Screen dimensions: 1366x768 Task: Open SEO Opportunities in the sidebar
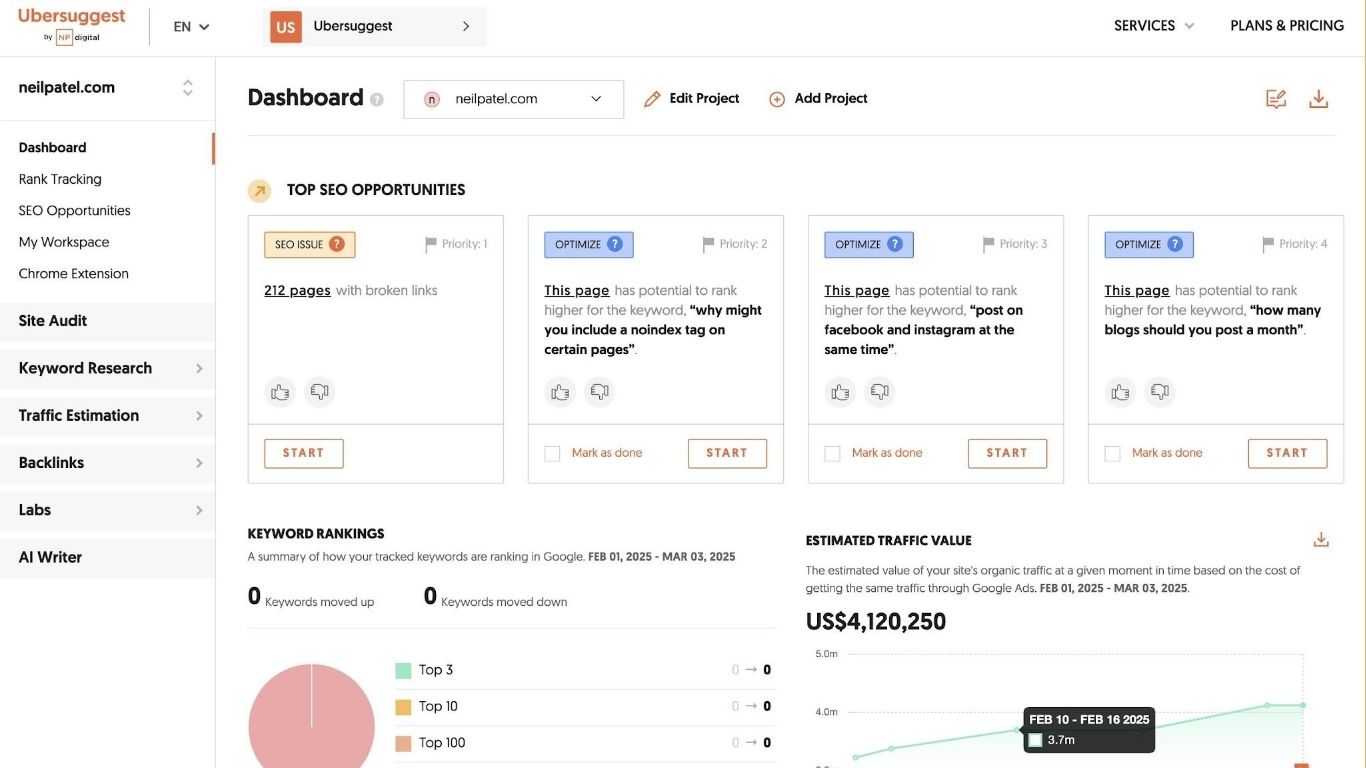click(x=74, y=210)
